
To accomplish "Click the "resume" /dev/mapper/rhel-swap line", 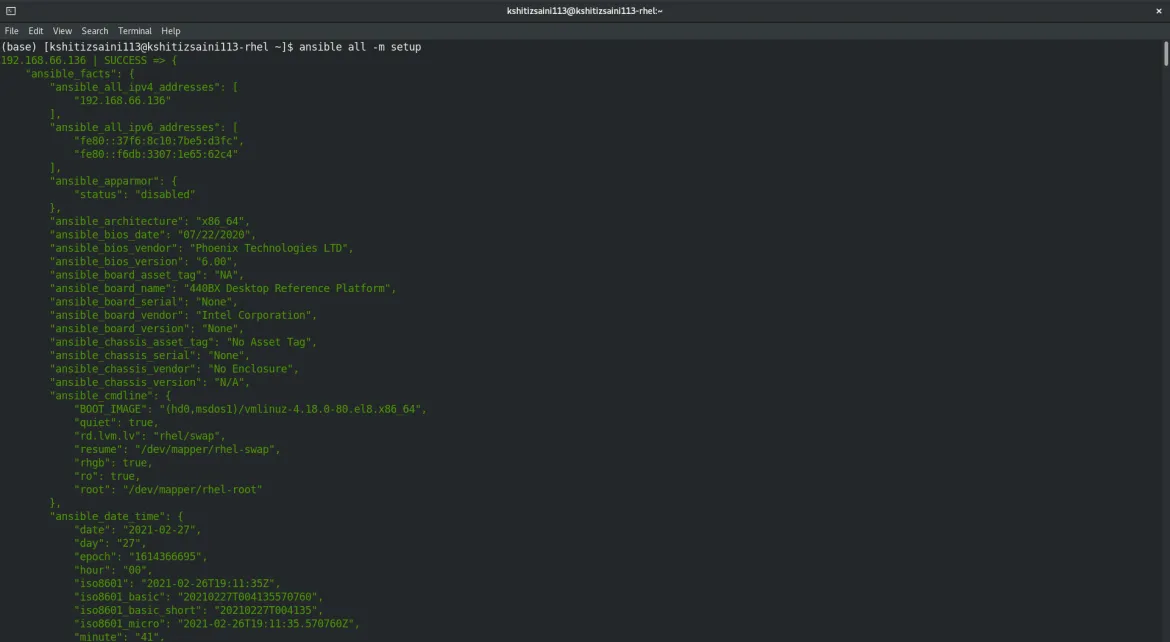I will [x=178, y=449].
